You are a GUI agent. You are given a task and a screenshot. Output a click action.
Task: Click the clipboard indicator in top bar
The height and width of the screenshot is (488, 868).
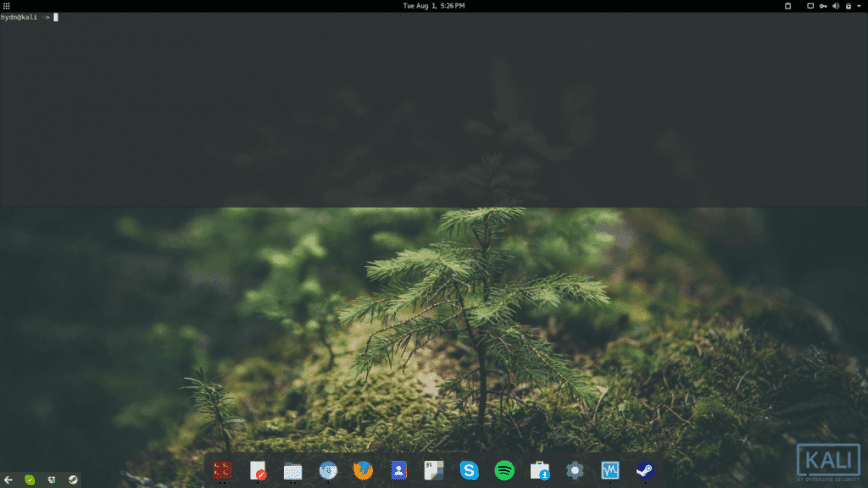click(x=788, y=6)
